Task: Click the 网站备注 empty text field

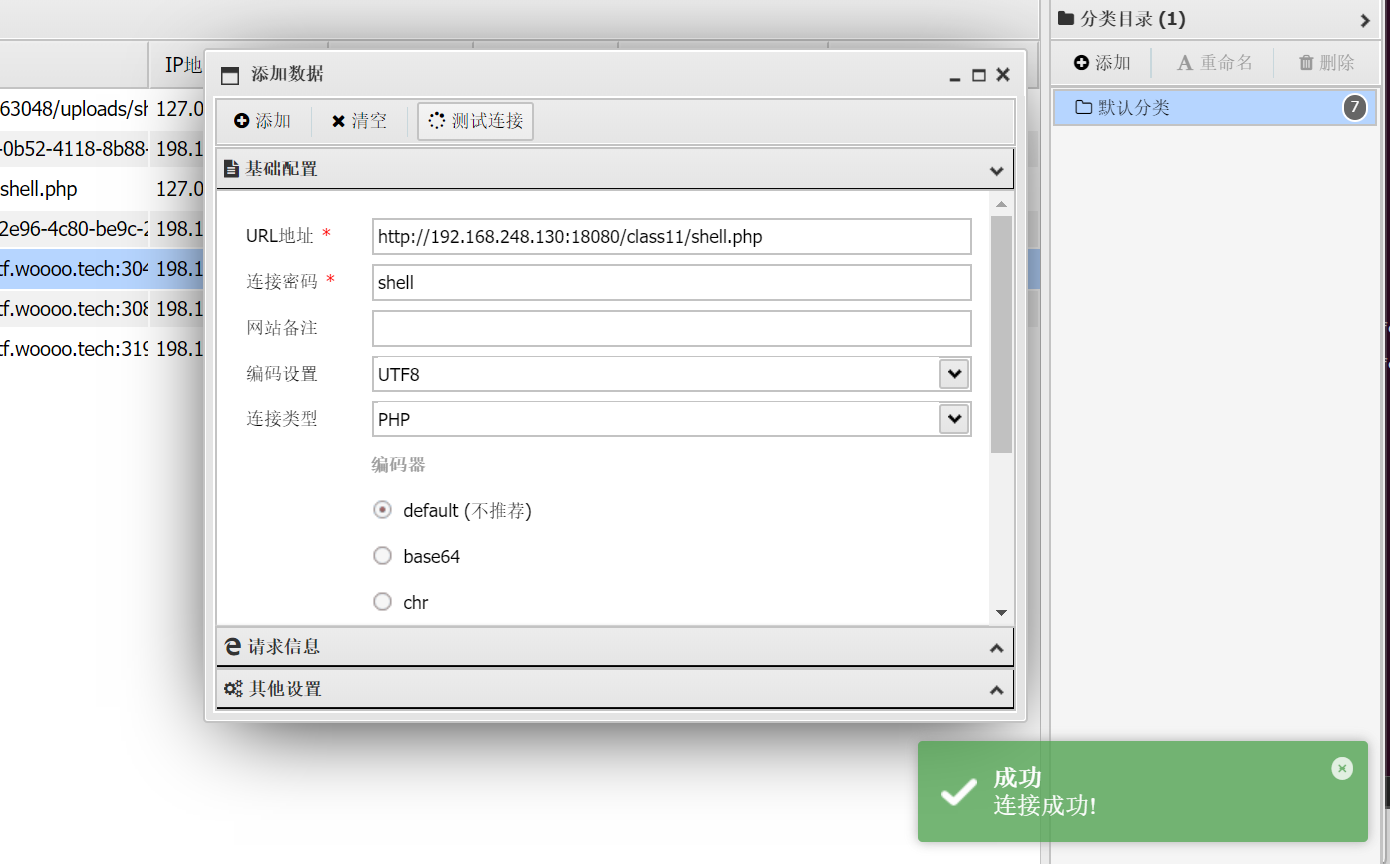Action: (x=670, y=328)
